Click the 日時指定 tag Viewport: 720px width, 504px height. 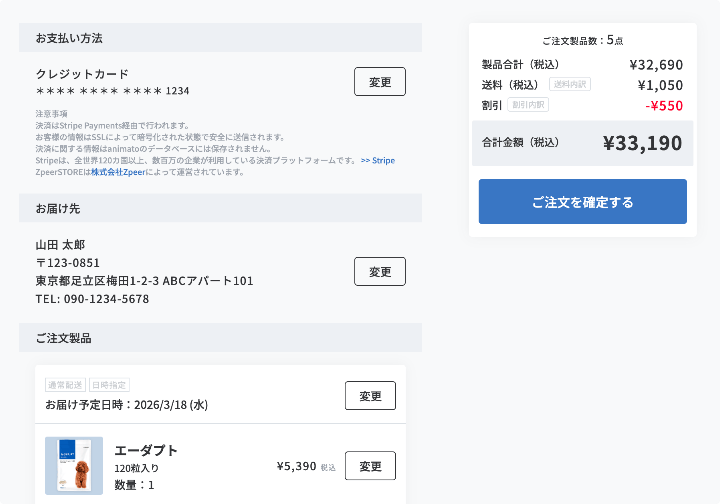click(109, 385)
